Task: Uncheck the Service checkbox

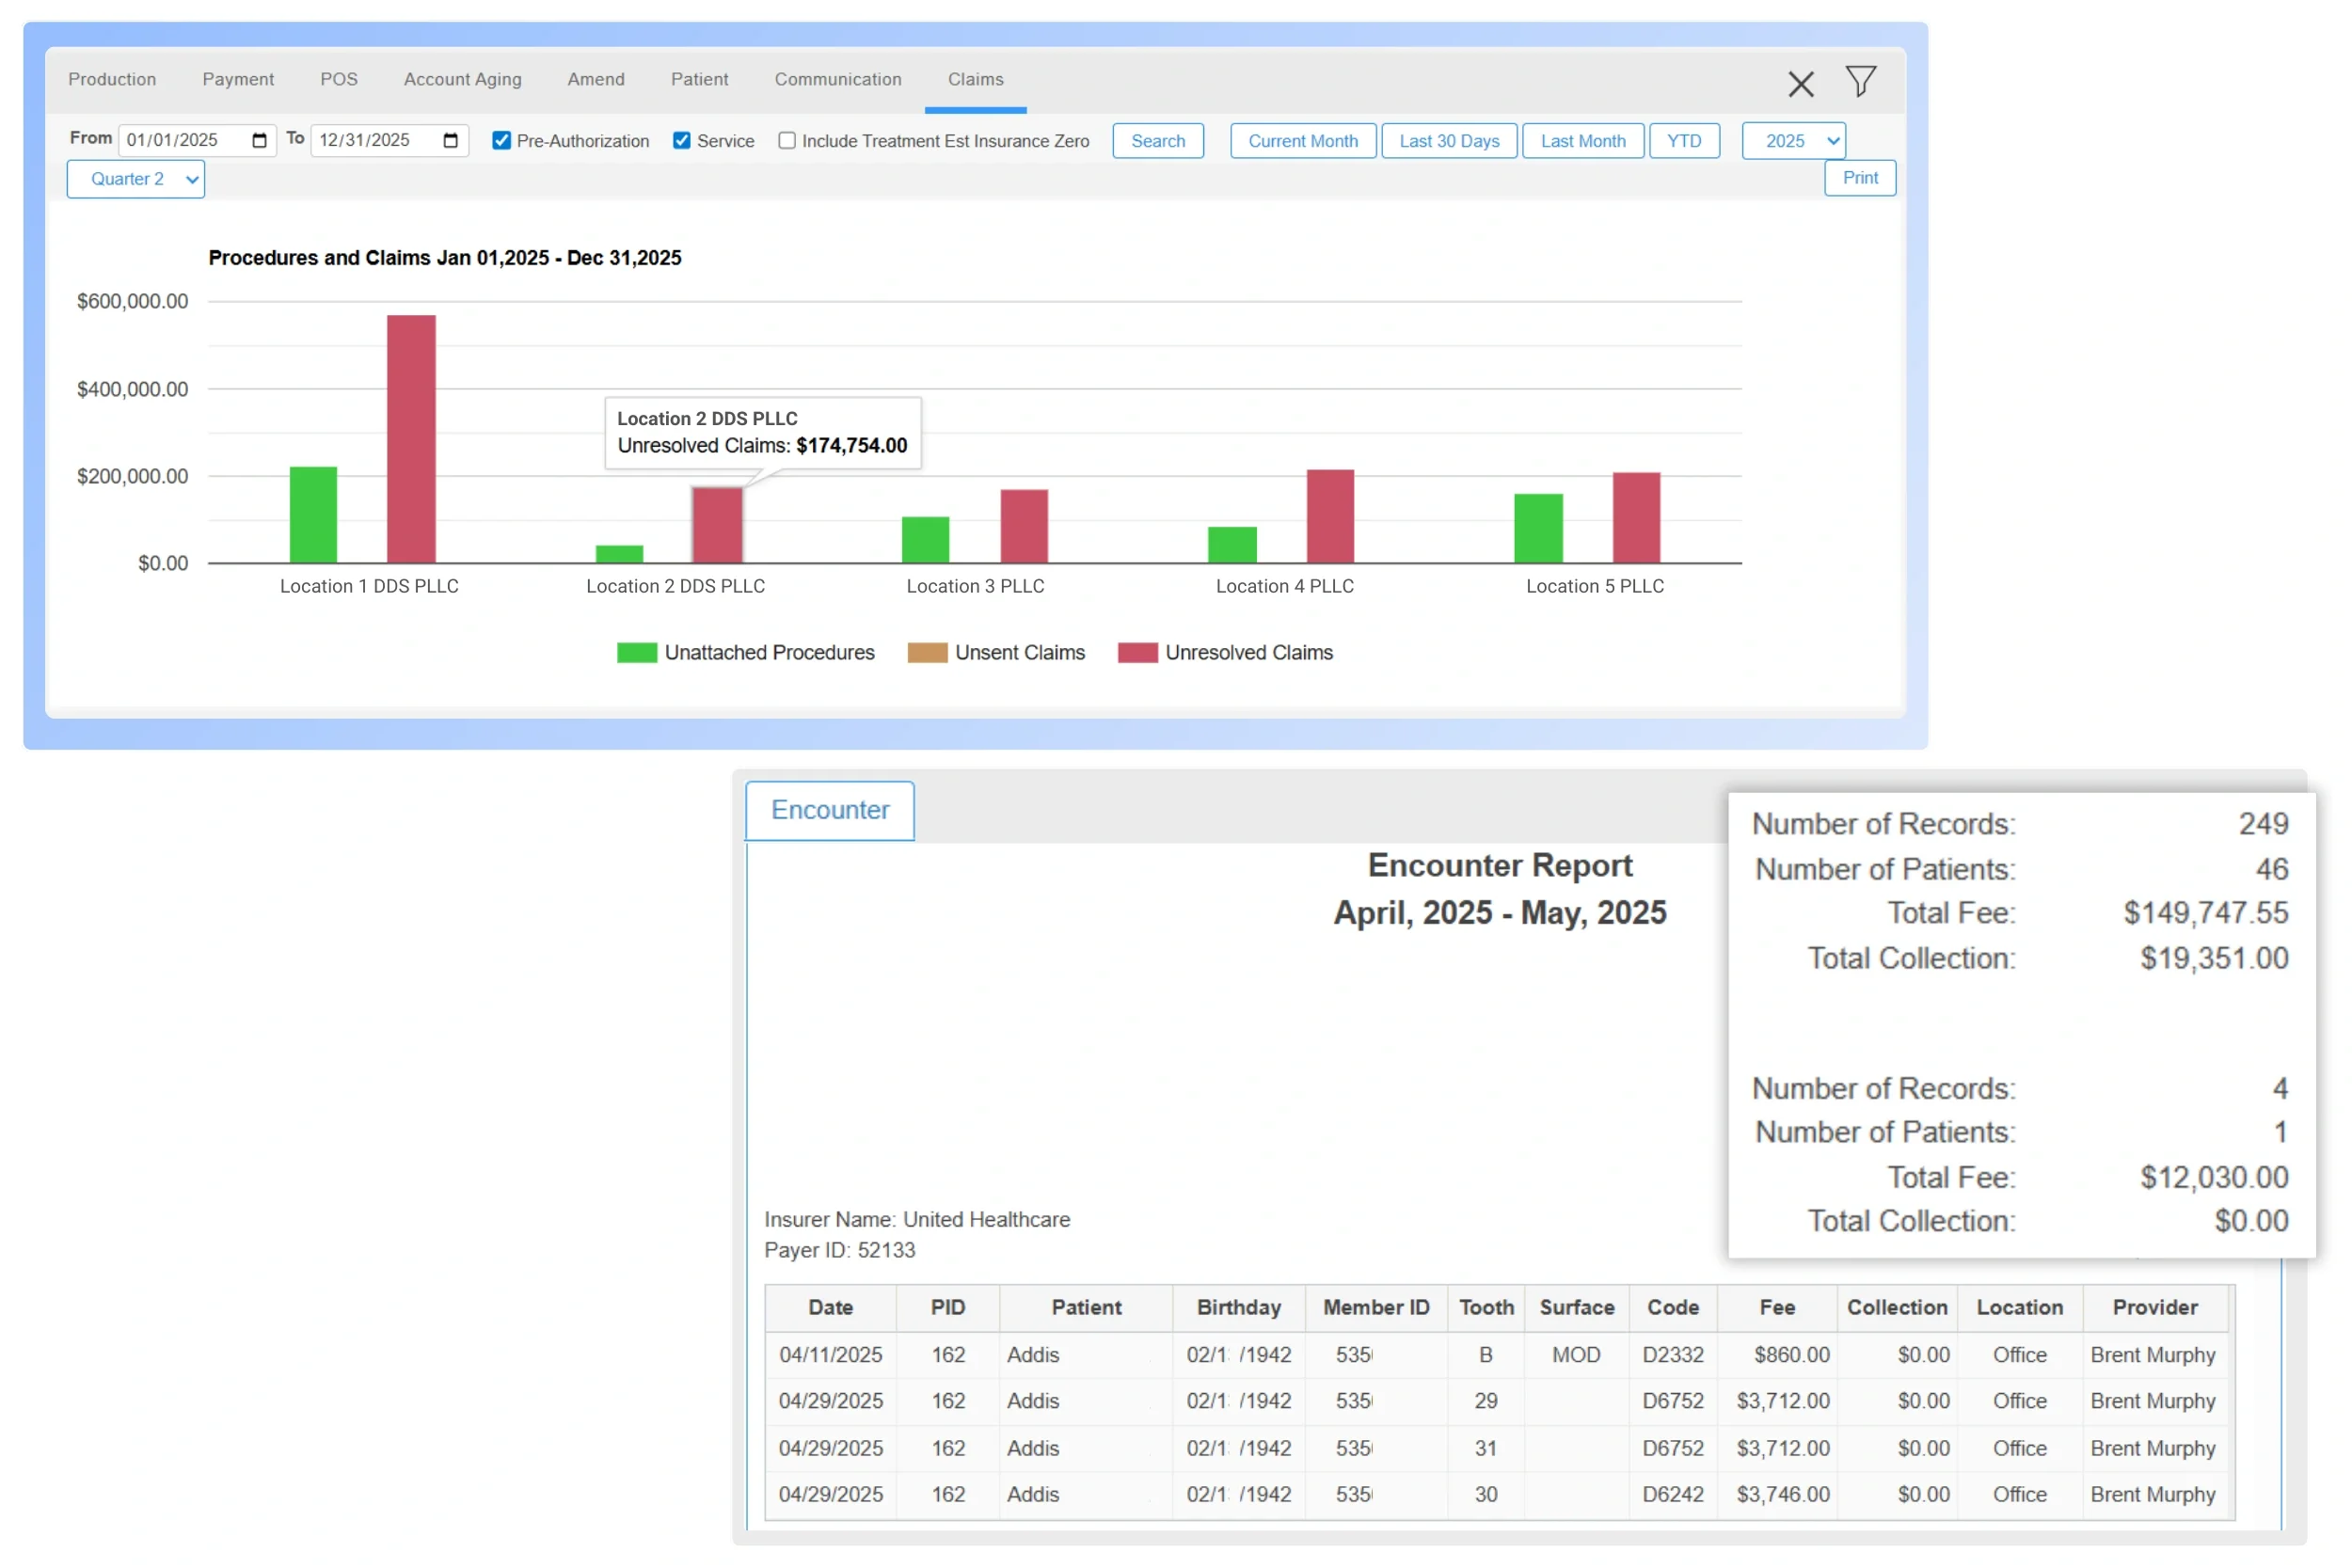Action: point(681,141)
